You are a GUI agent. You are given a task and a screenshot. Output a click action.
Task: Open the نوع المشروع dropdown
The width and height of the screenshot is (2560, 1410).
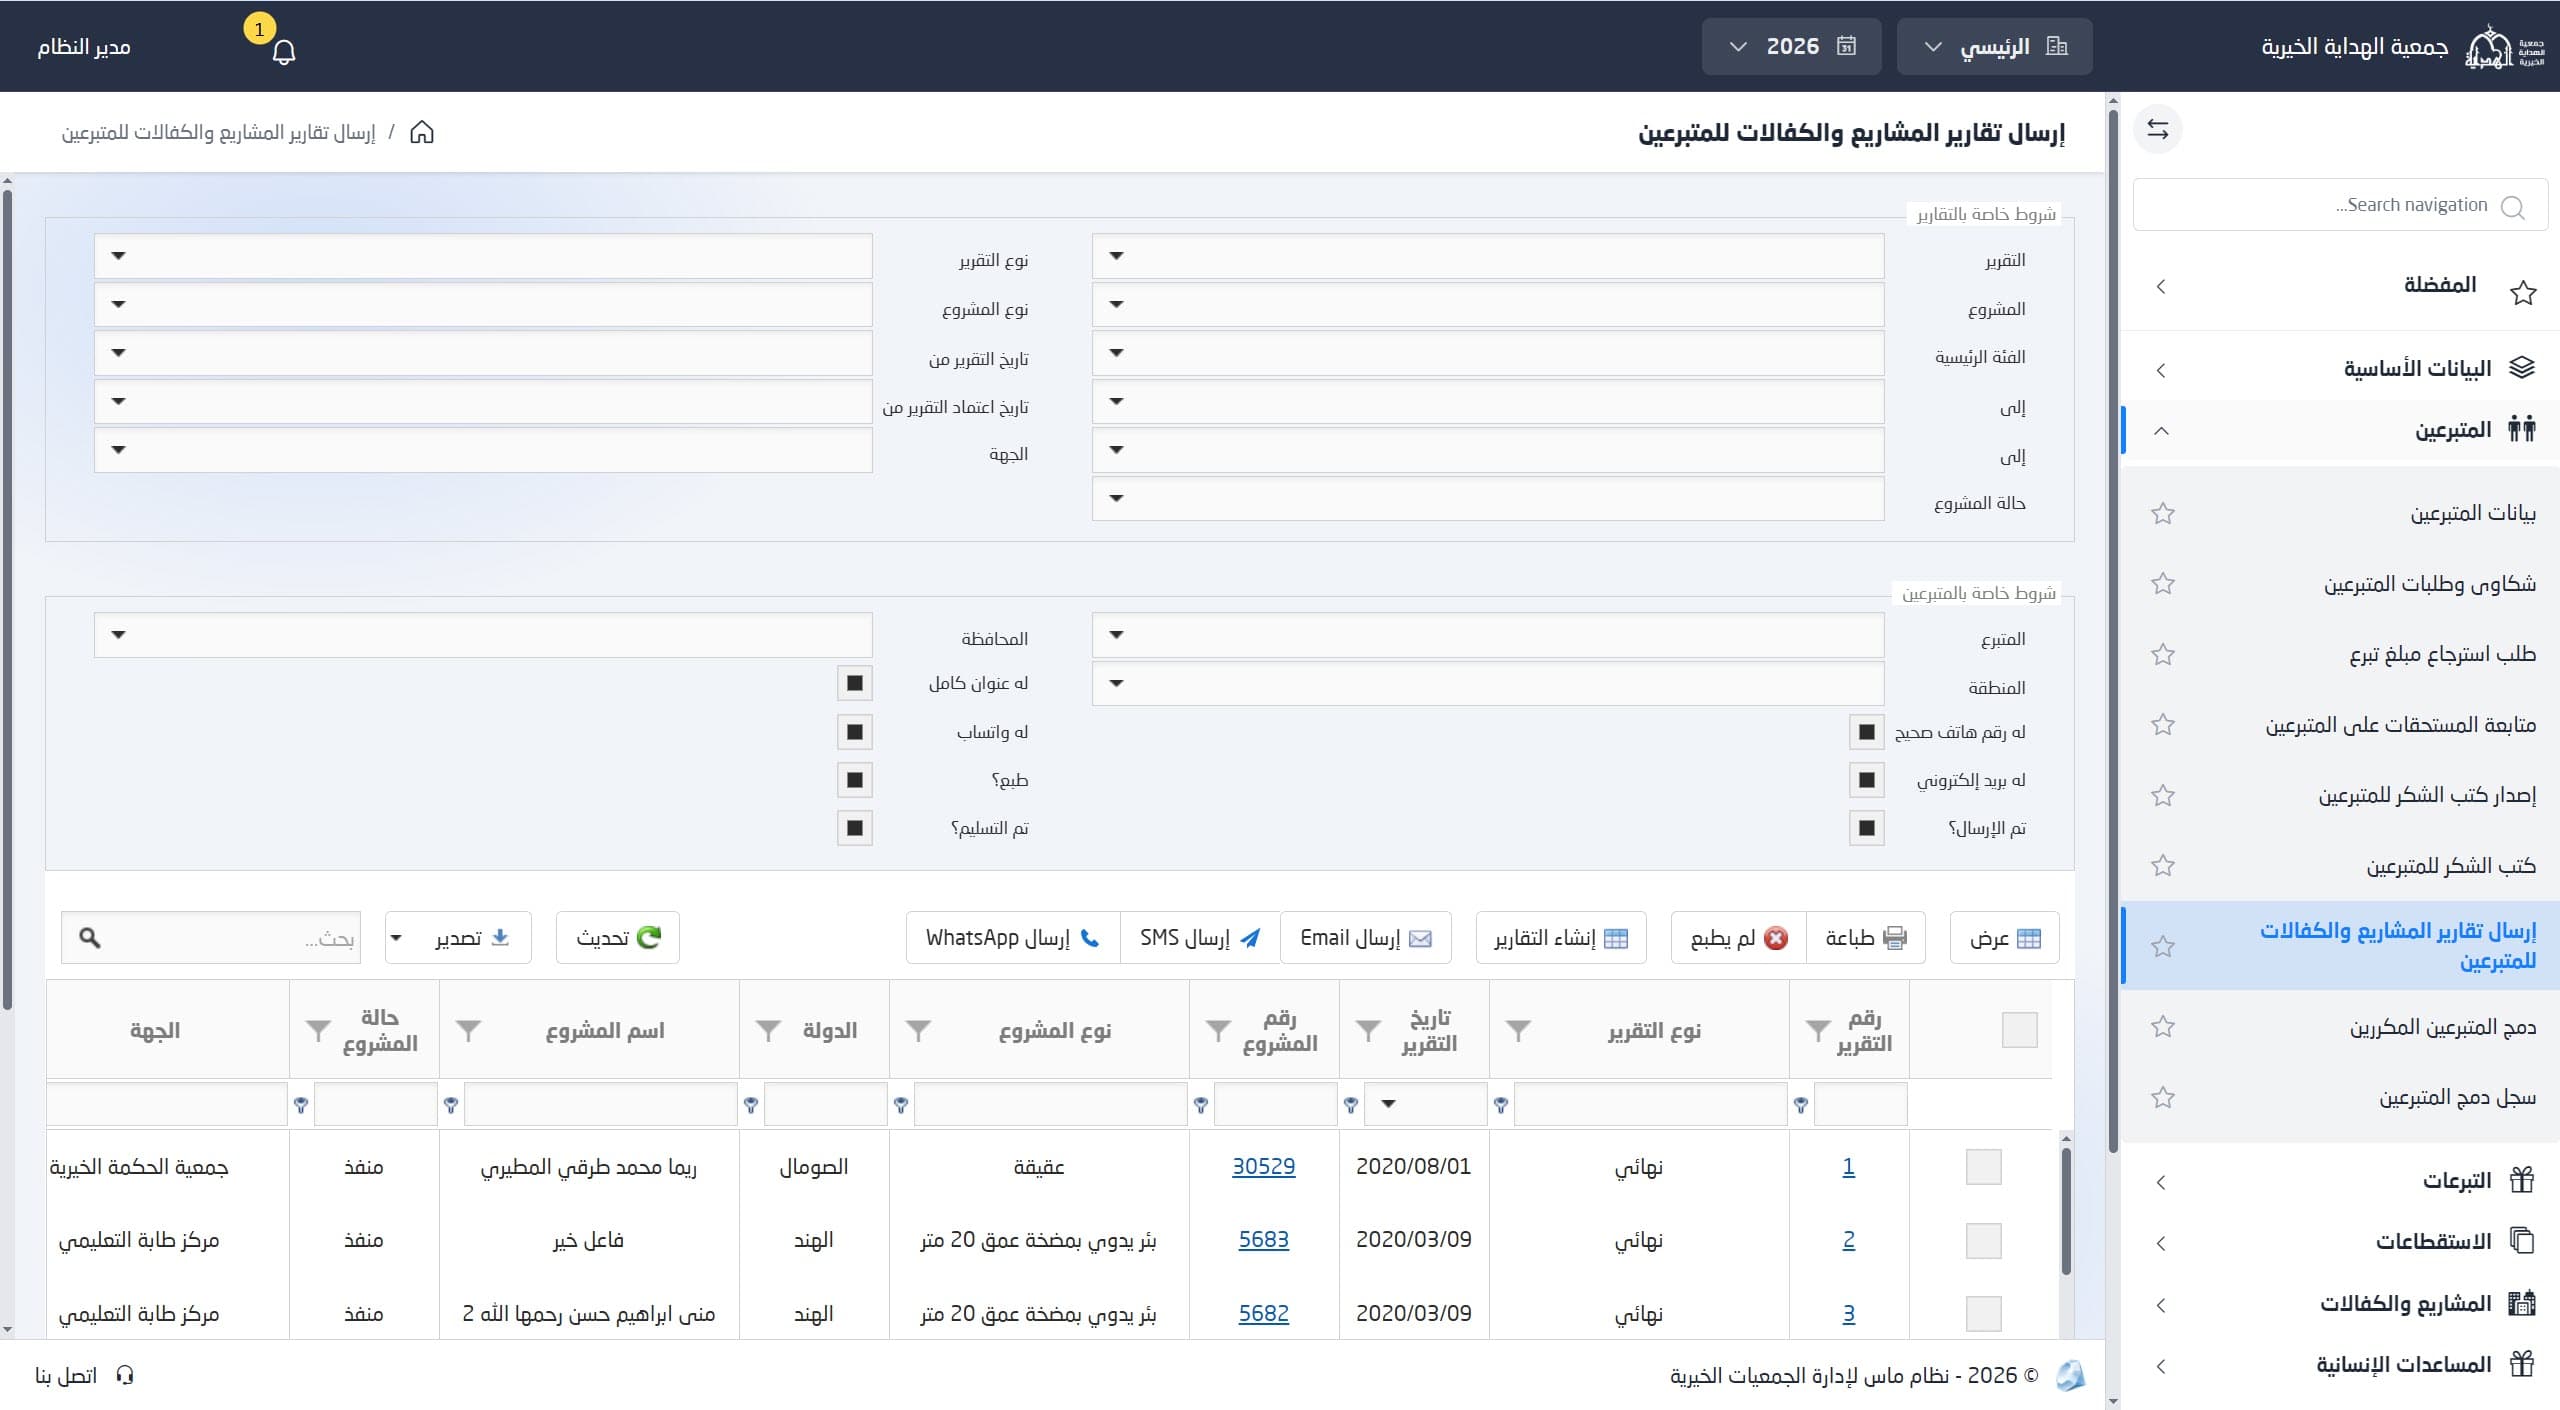point(483,305)
